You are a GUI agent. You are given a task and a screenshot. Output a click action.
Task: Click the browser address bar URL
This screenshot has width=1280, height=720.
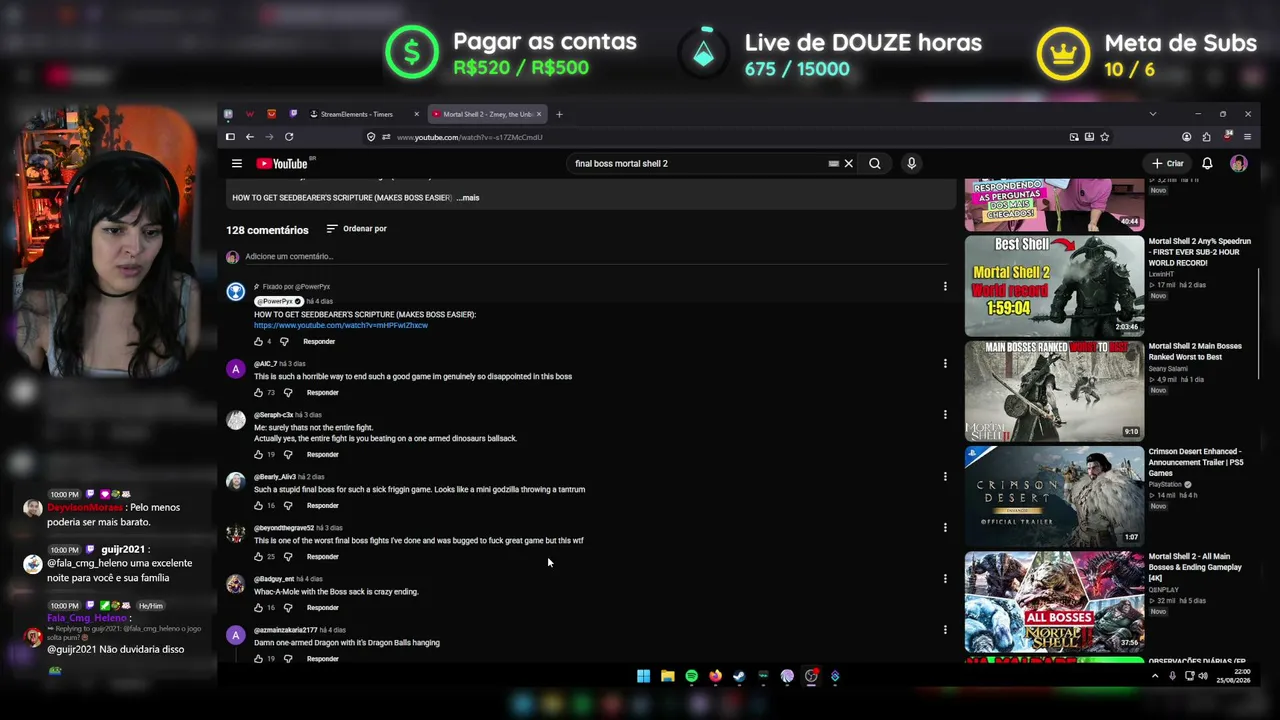(470, 137)
